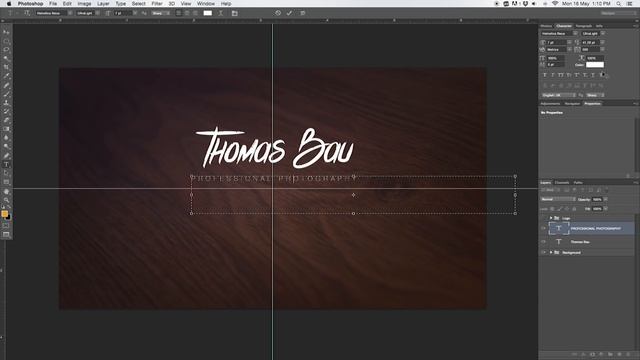This screenshot has height=360, width=640.
Task: Hide the Background layer group
Action: coord(543,252)
